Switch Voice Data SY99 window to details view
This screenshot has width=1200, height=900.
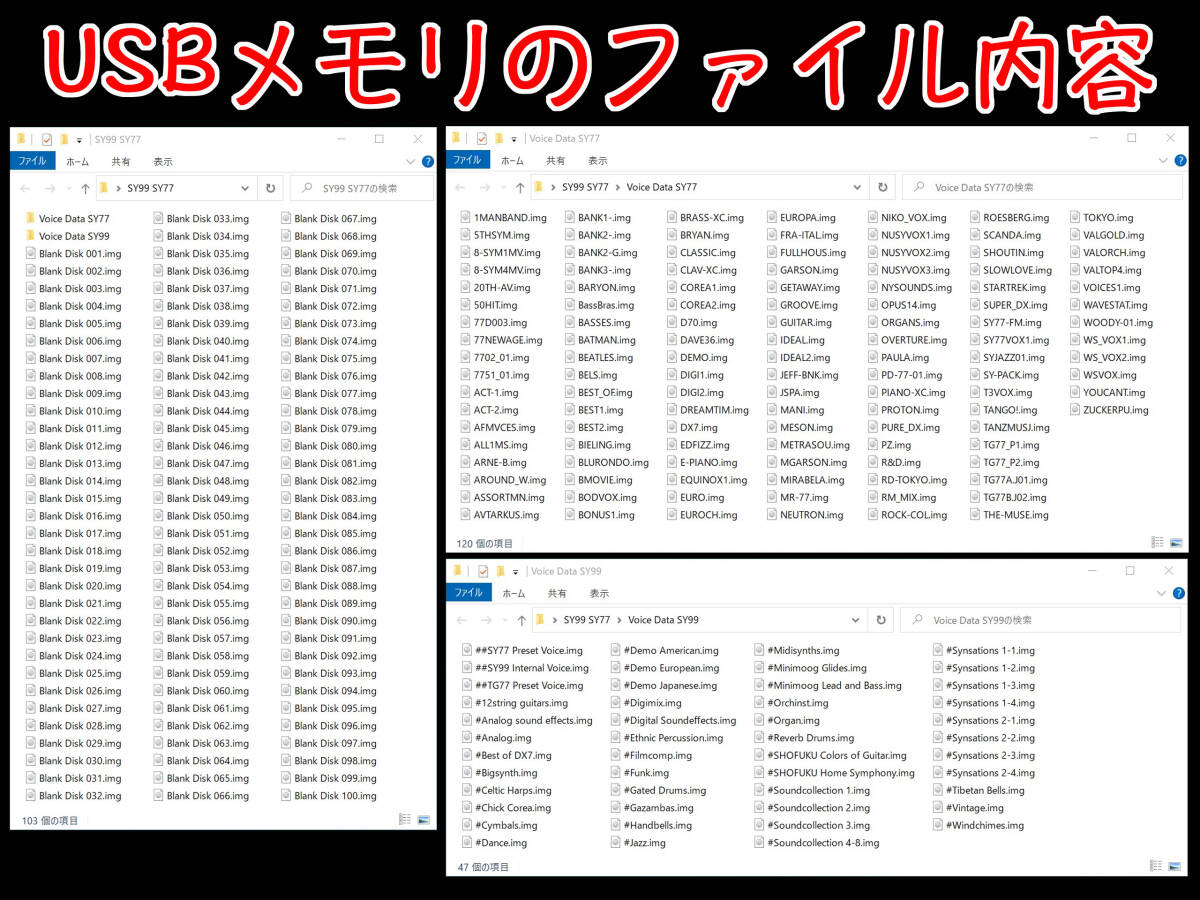click(1158, 867)
